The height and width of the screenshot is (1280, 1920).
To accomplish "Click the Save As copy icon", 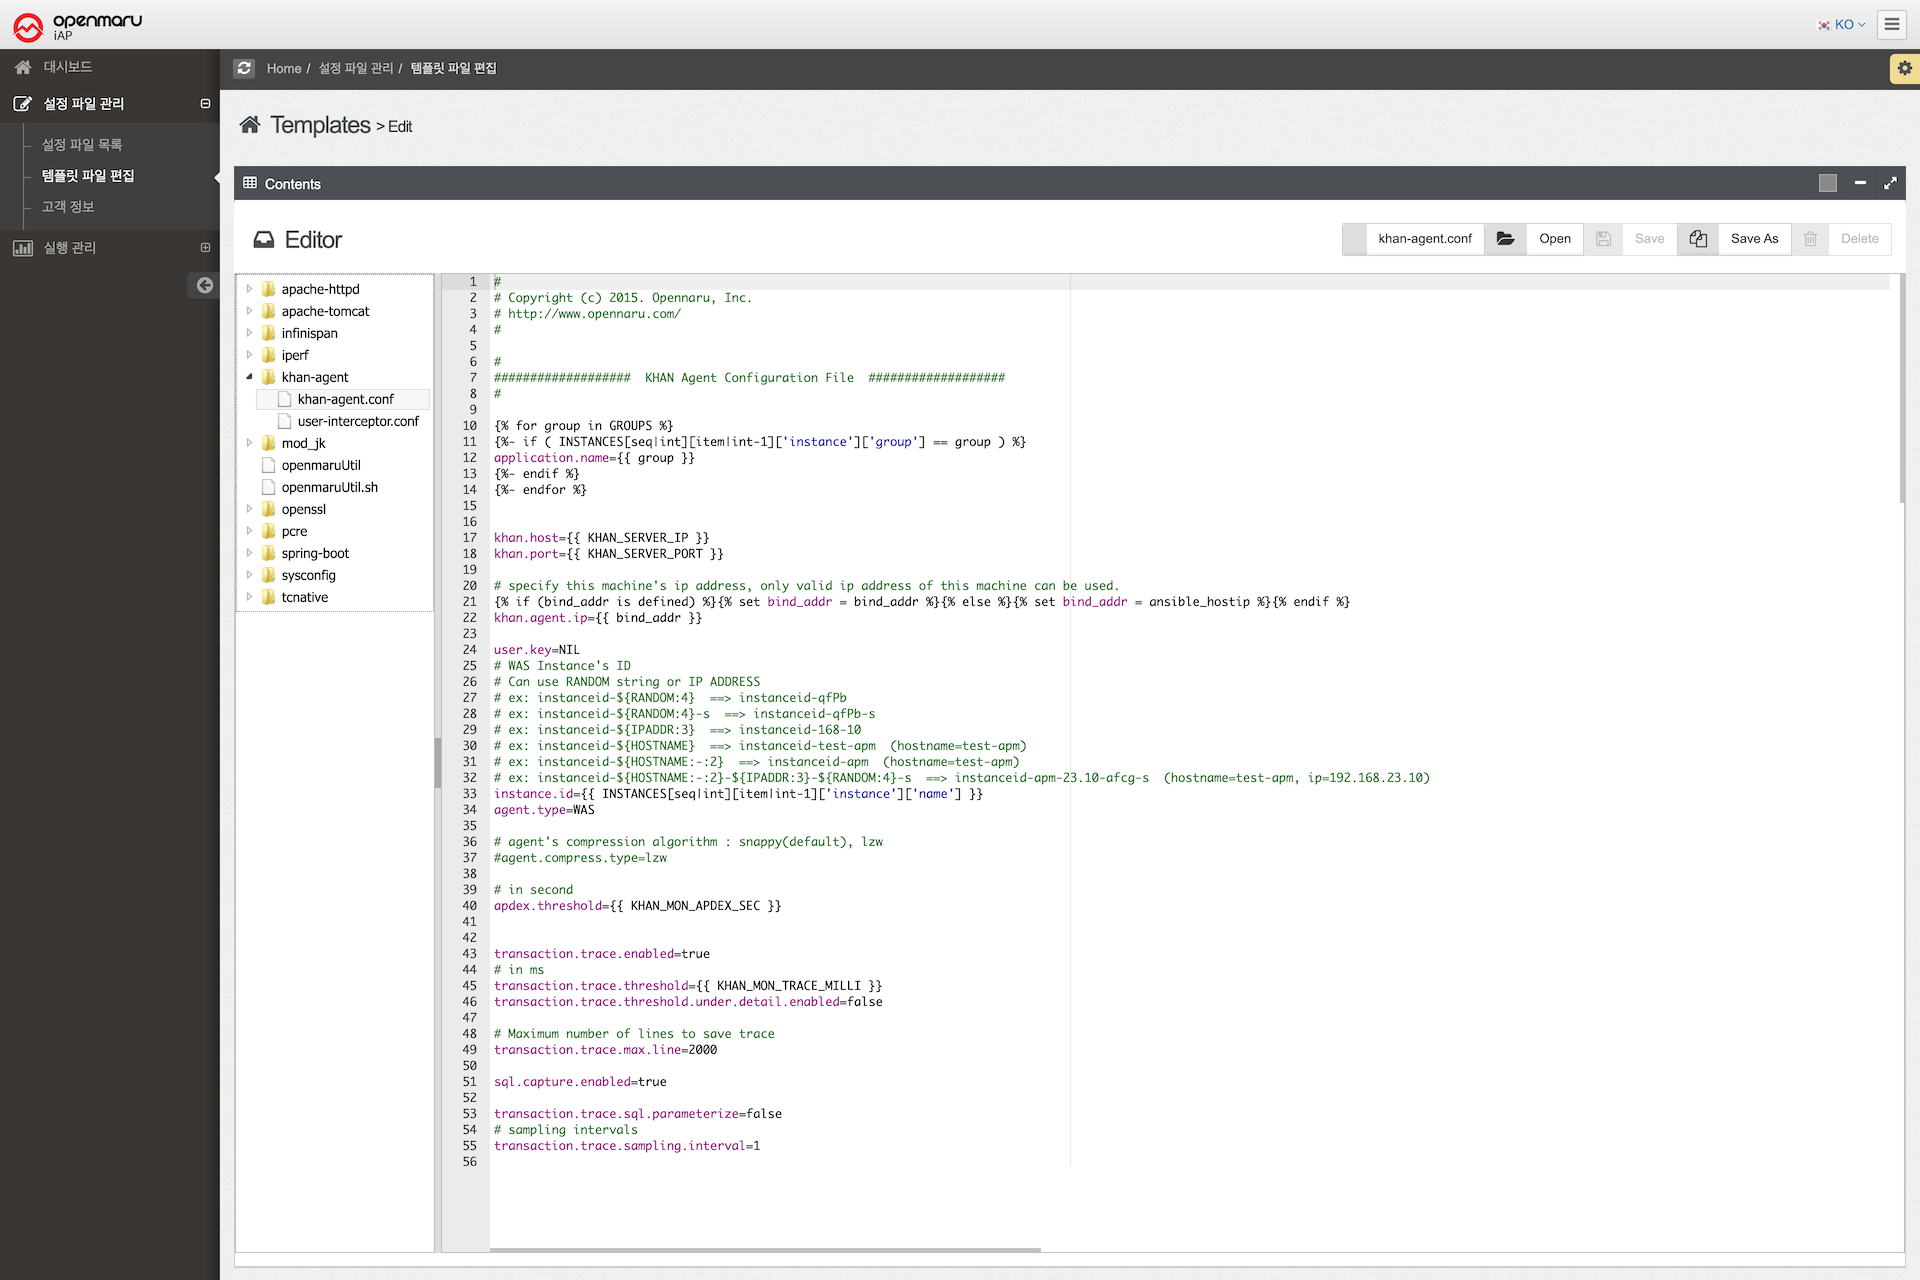I will 1698,239.
